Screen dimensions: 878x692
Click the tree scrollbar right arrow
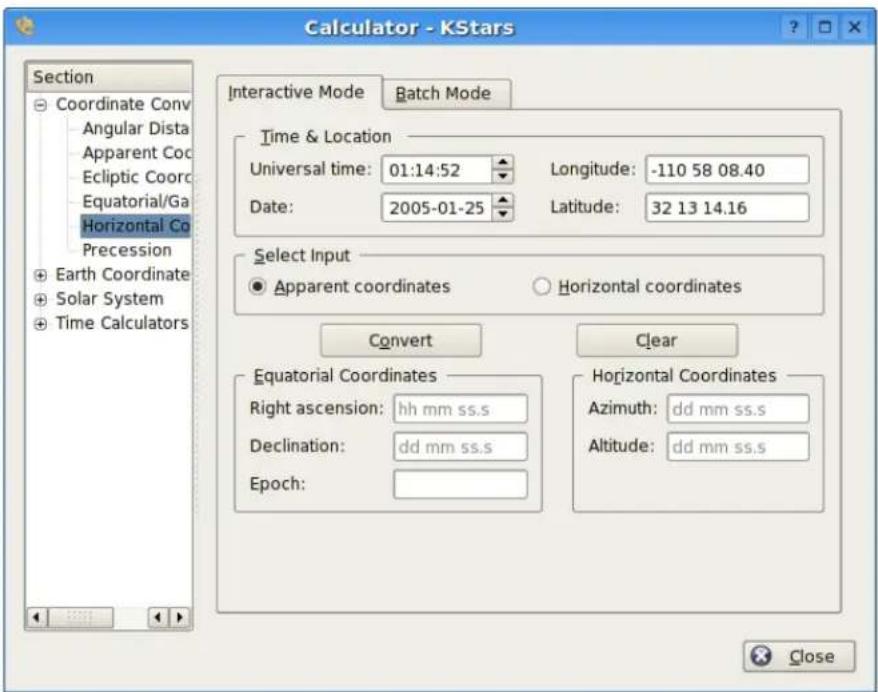(180, 618)
